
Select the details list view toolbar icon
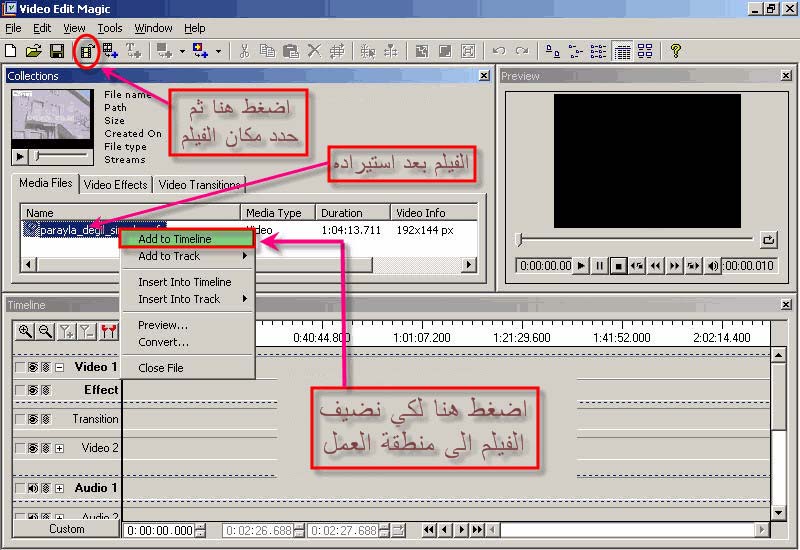[622, 51]
